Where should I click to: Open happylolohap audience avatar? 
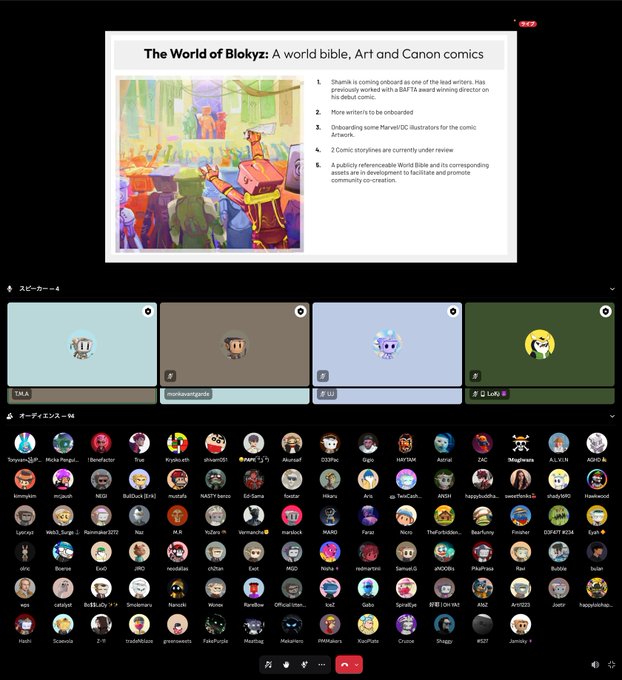pyautogui.click(x=597, y=588)
